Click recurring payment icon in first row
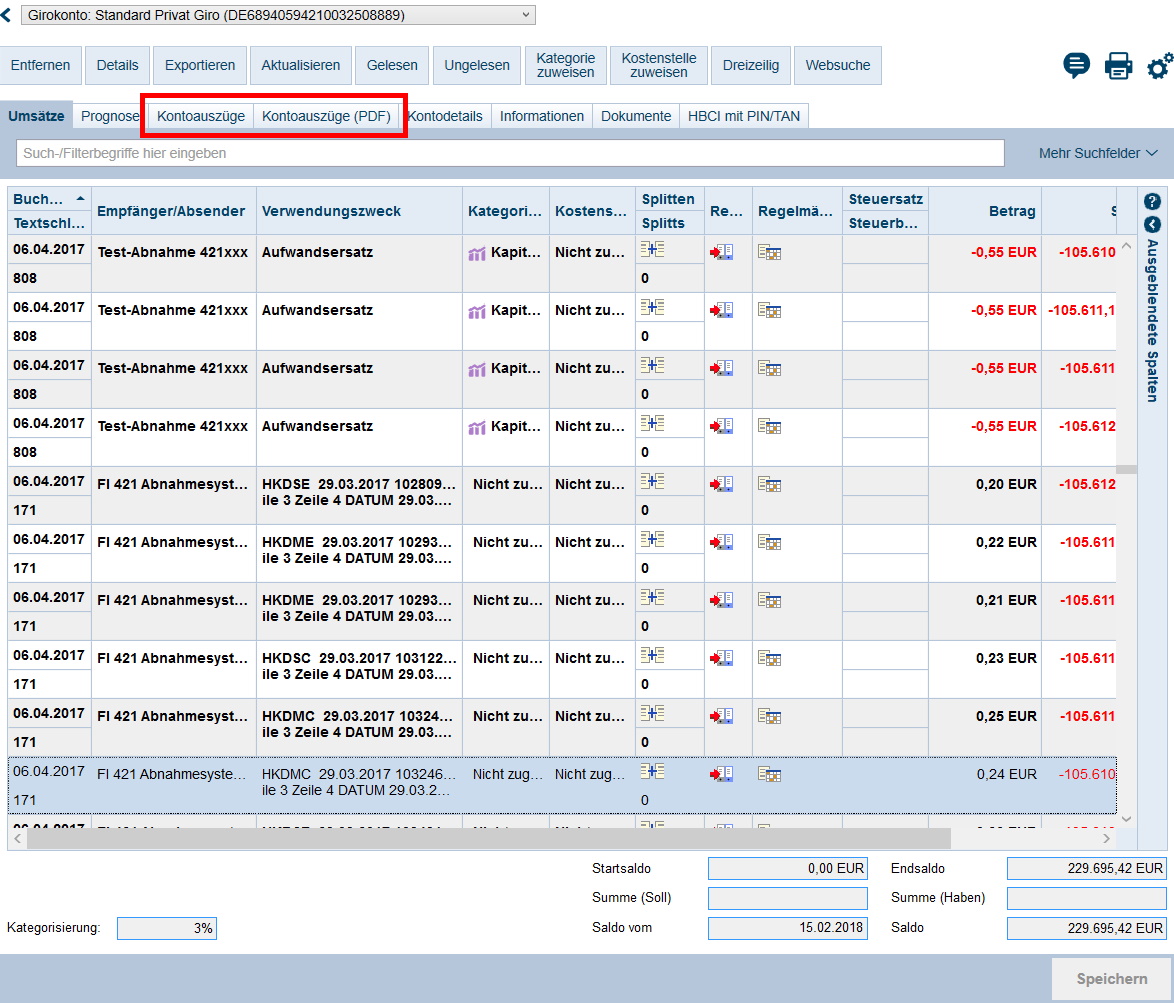Screen dimensions: 1174x1003 pos(769,253)
